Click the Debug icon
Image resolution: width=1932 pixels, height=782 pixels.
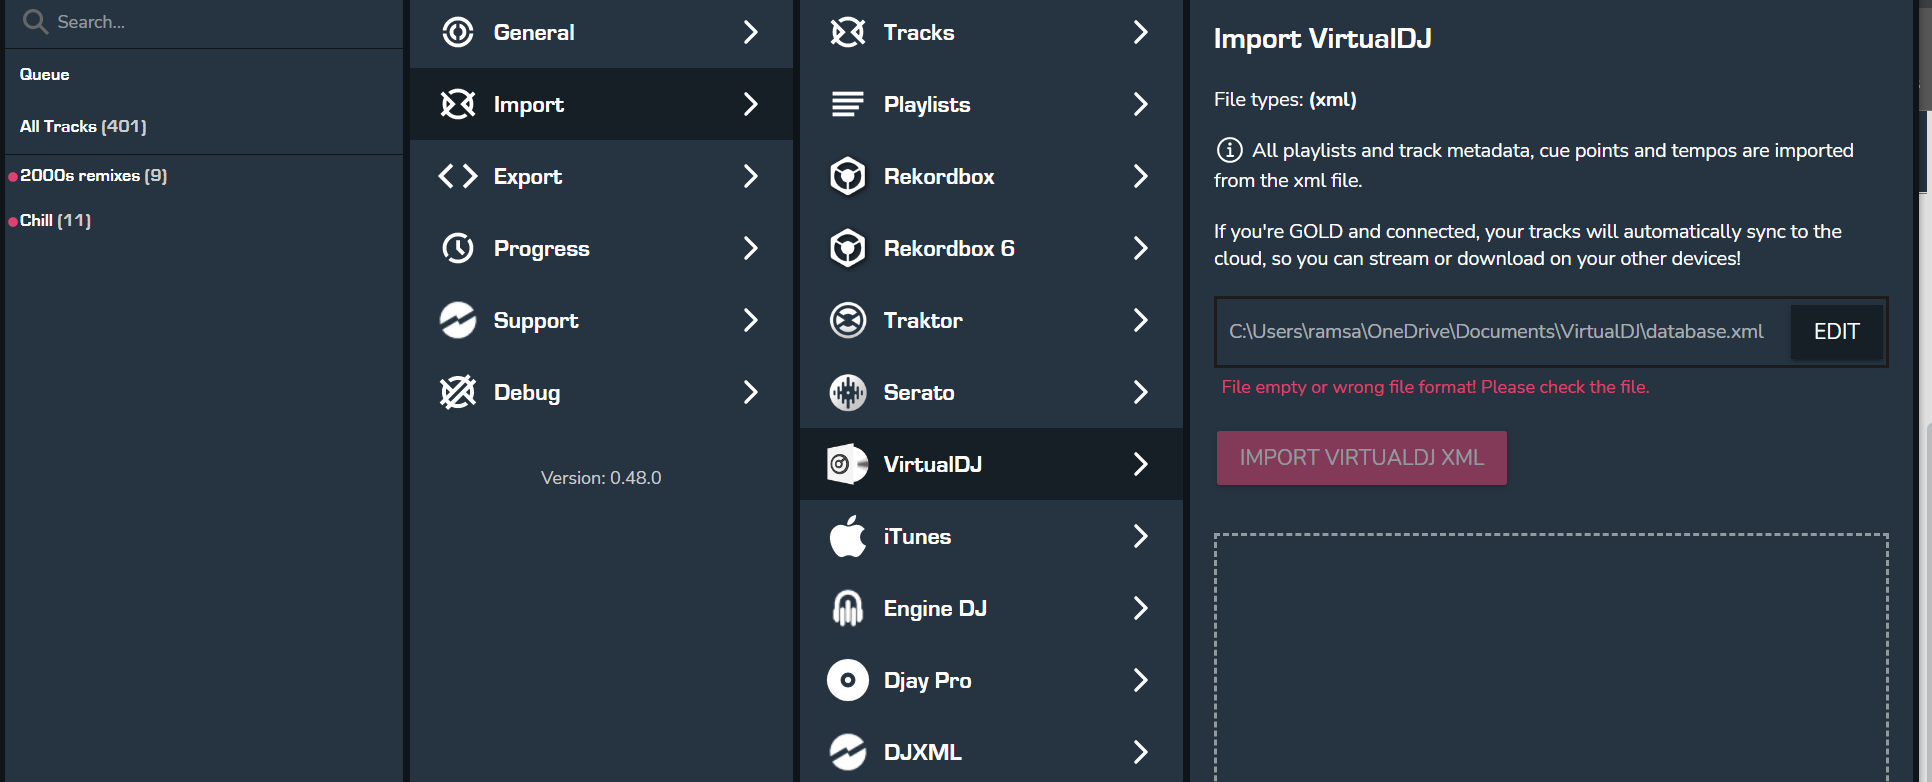click(x=458, y=392)
